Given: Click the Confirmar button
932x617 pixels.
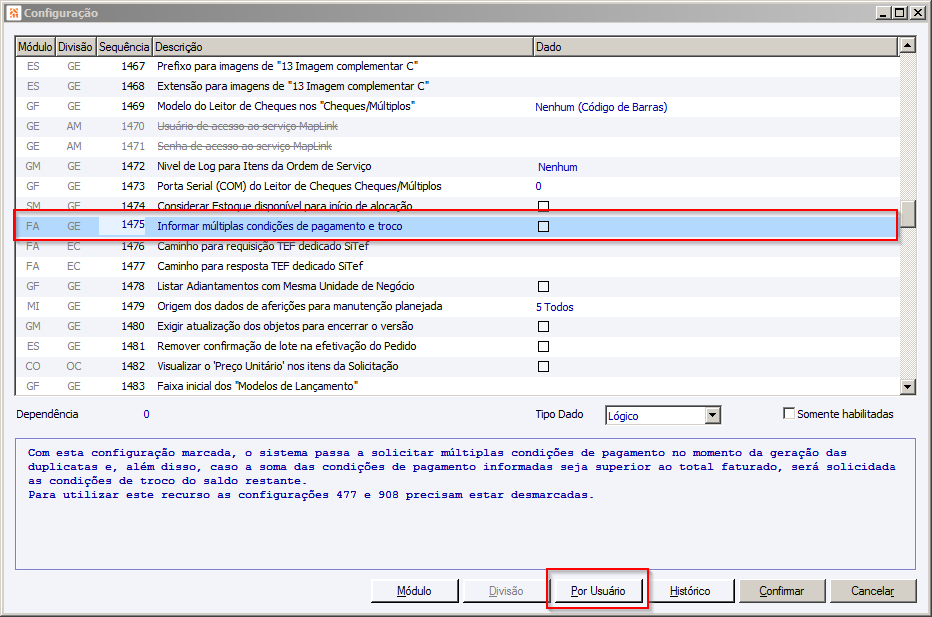Looking at the screenshot, I should (782, 591).
